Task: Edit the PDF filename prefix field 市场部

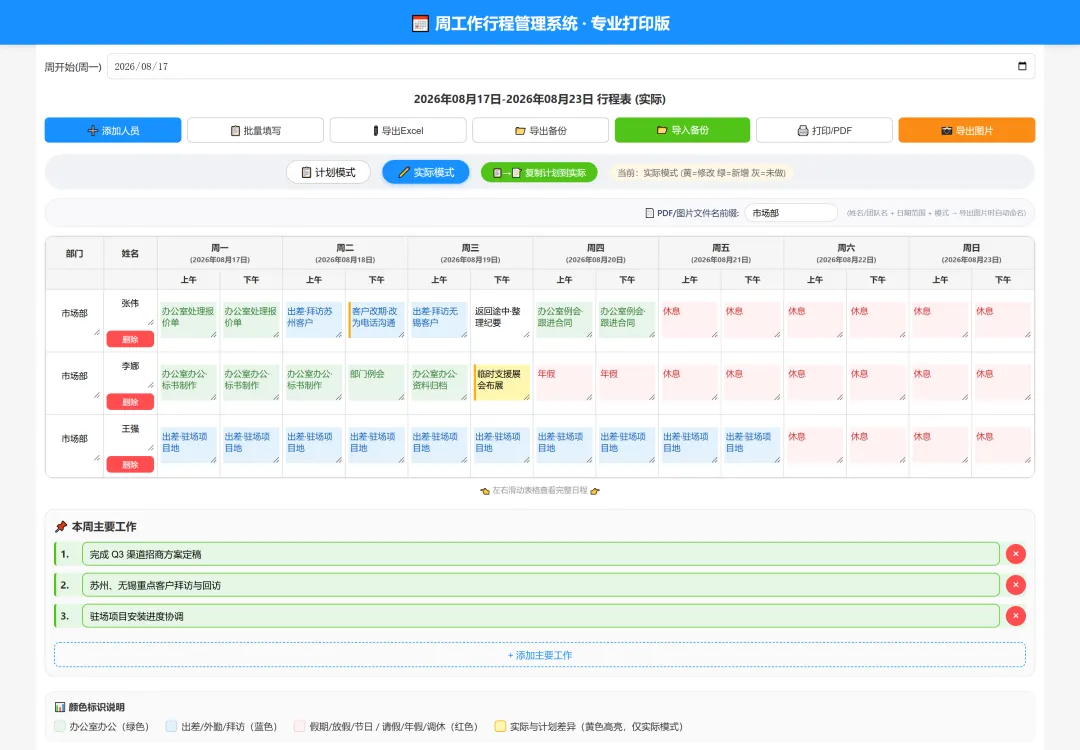Action: coord(791,213)
